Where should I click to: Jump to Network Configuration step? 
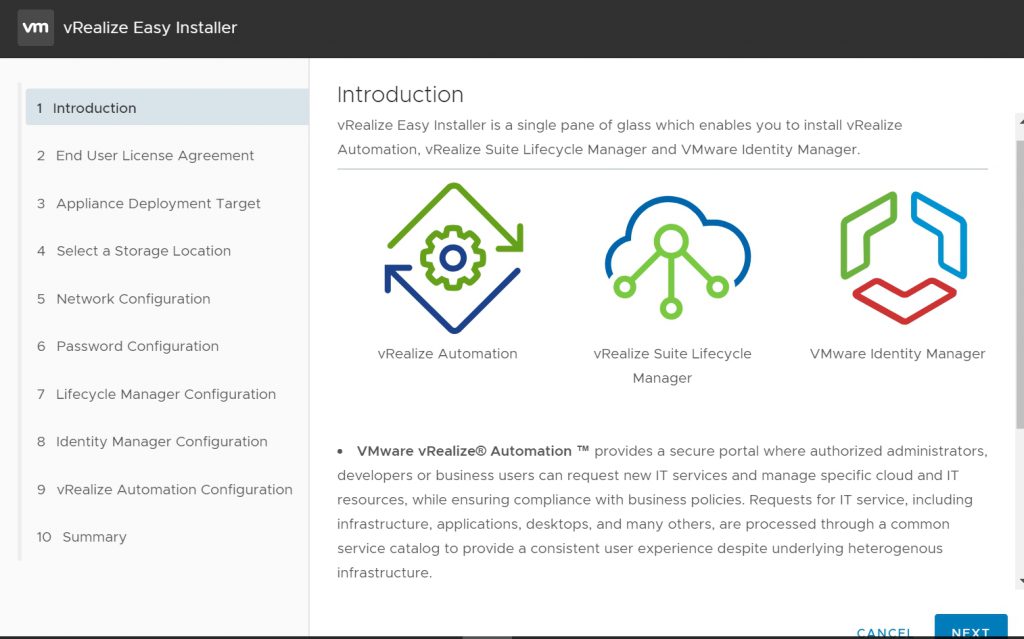pyautogui.click(x=133, y=299)
